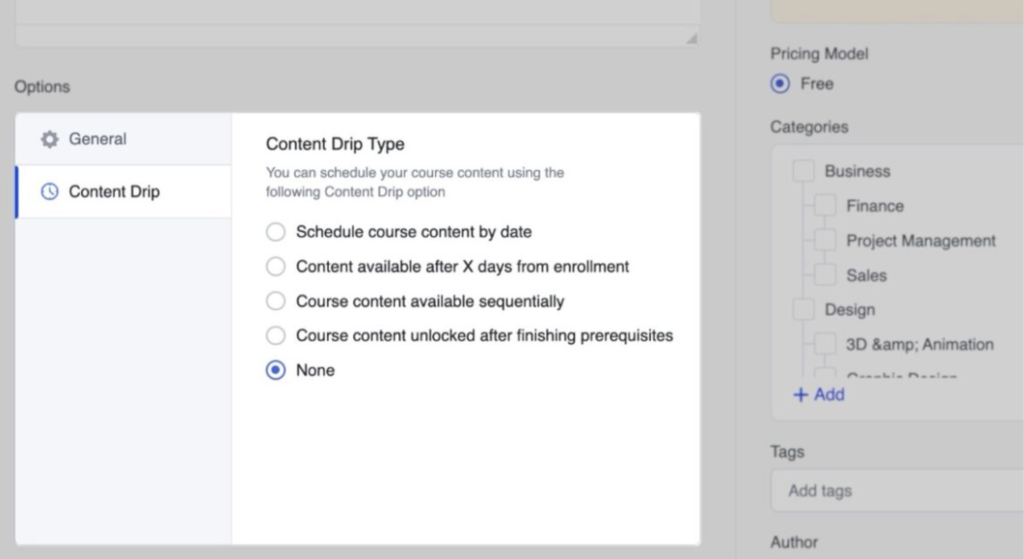The image size is (1024, 559).
Task: Click the Content Drip clock icon
Action: 49,192
